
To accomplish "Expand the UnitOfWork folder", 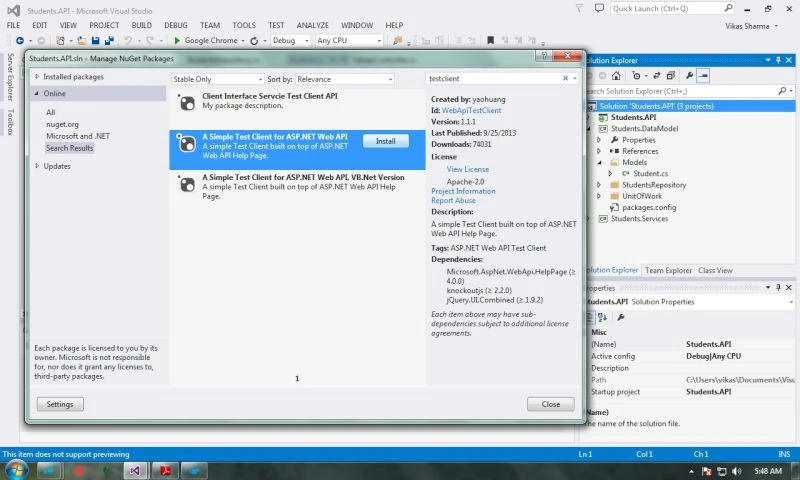I will (599, 196).
